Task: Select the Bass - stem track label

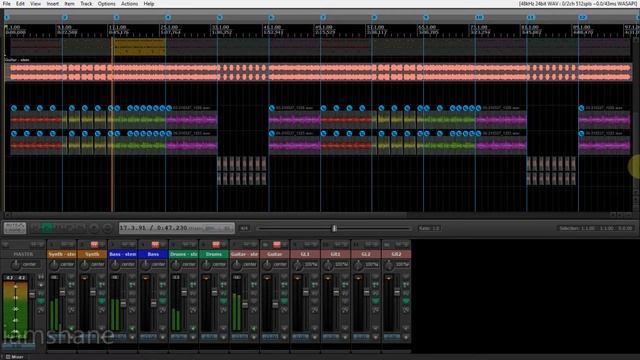Action: [x=122, y=254]
